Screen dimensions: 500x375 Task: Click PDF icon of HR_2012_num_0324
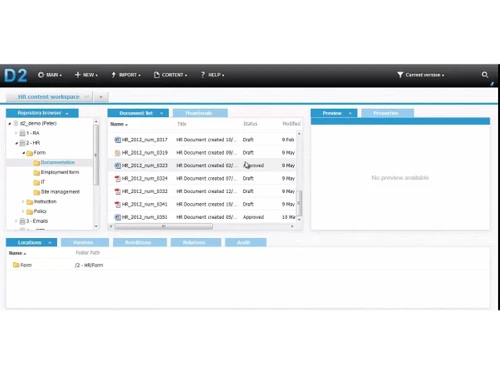point(117,178)
